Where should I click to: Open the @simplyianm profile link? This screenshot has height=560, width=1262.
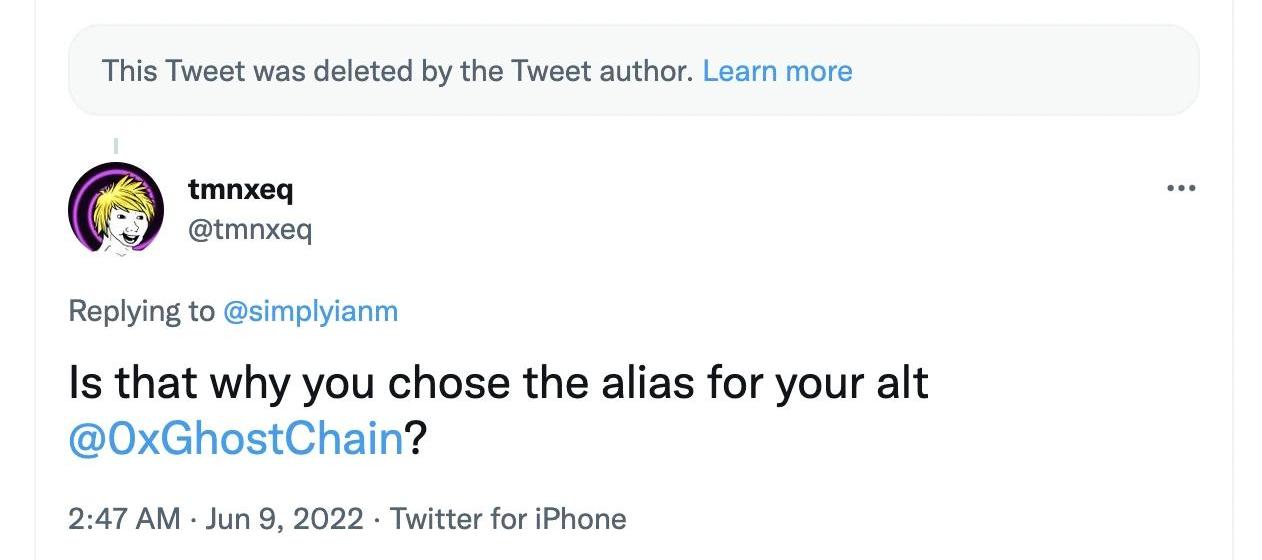[x=310, y=311]
